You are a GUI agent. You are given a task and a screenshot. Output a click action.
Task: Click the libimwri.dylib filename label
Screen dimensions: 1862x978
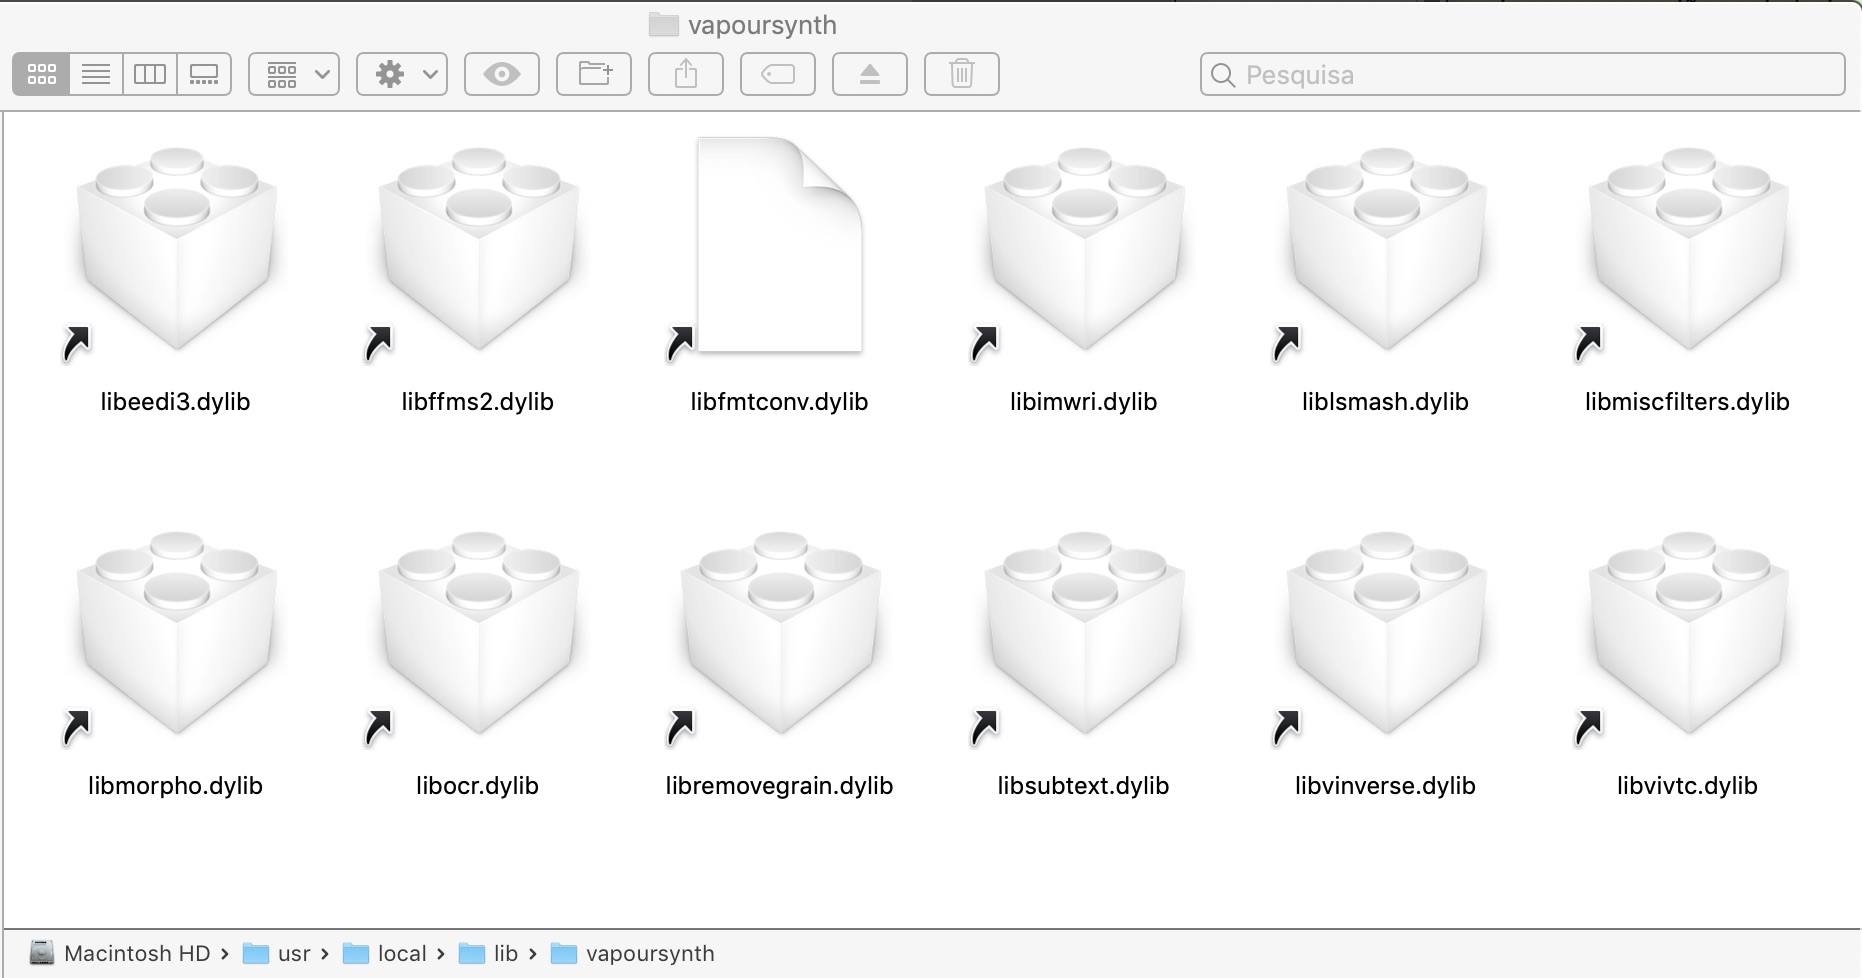tap(1084, 402)
